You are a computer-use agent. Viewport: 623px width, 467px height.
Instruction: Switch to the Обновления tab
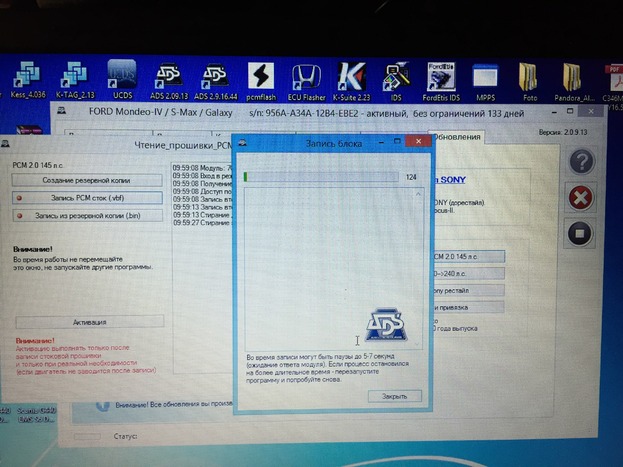click(456, 137)
